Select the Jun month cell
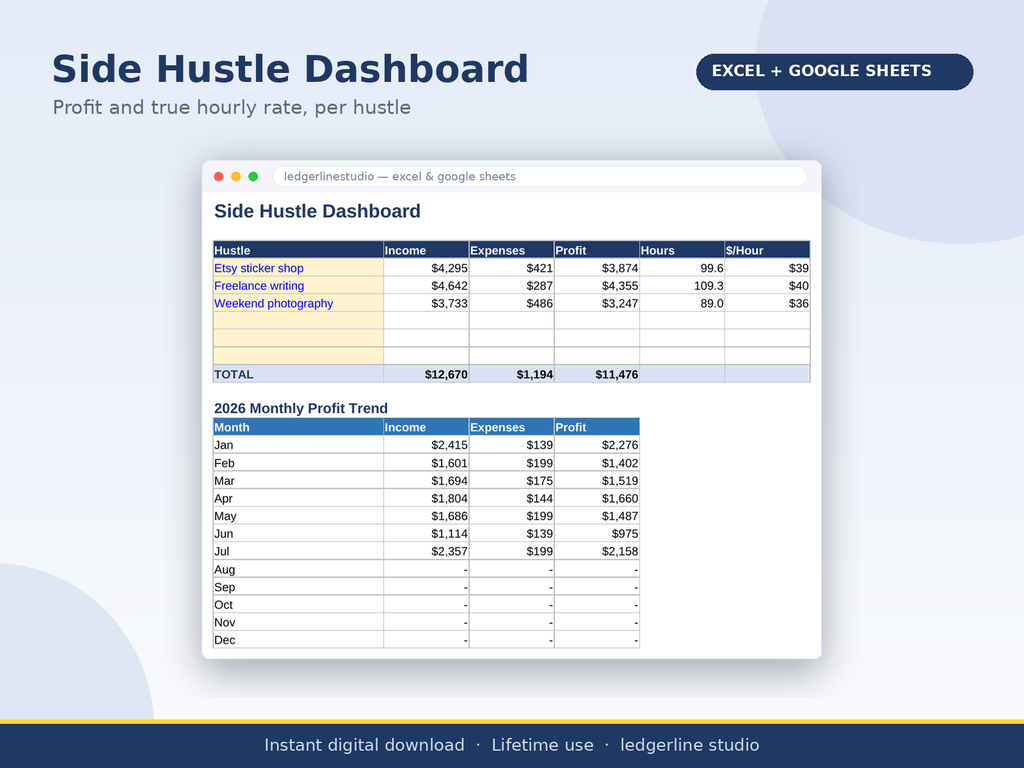This screenshot has height=768, width=1024. click(298, 534)
